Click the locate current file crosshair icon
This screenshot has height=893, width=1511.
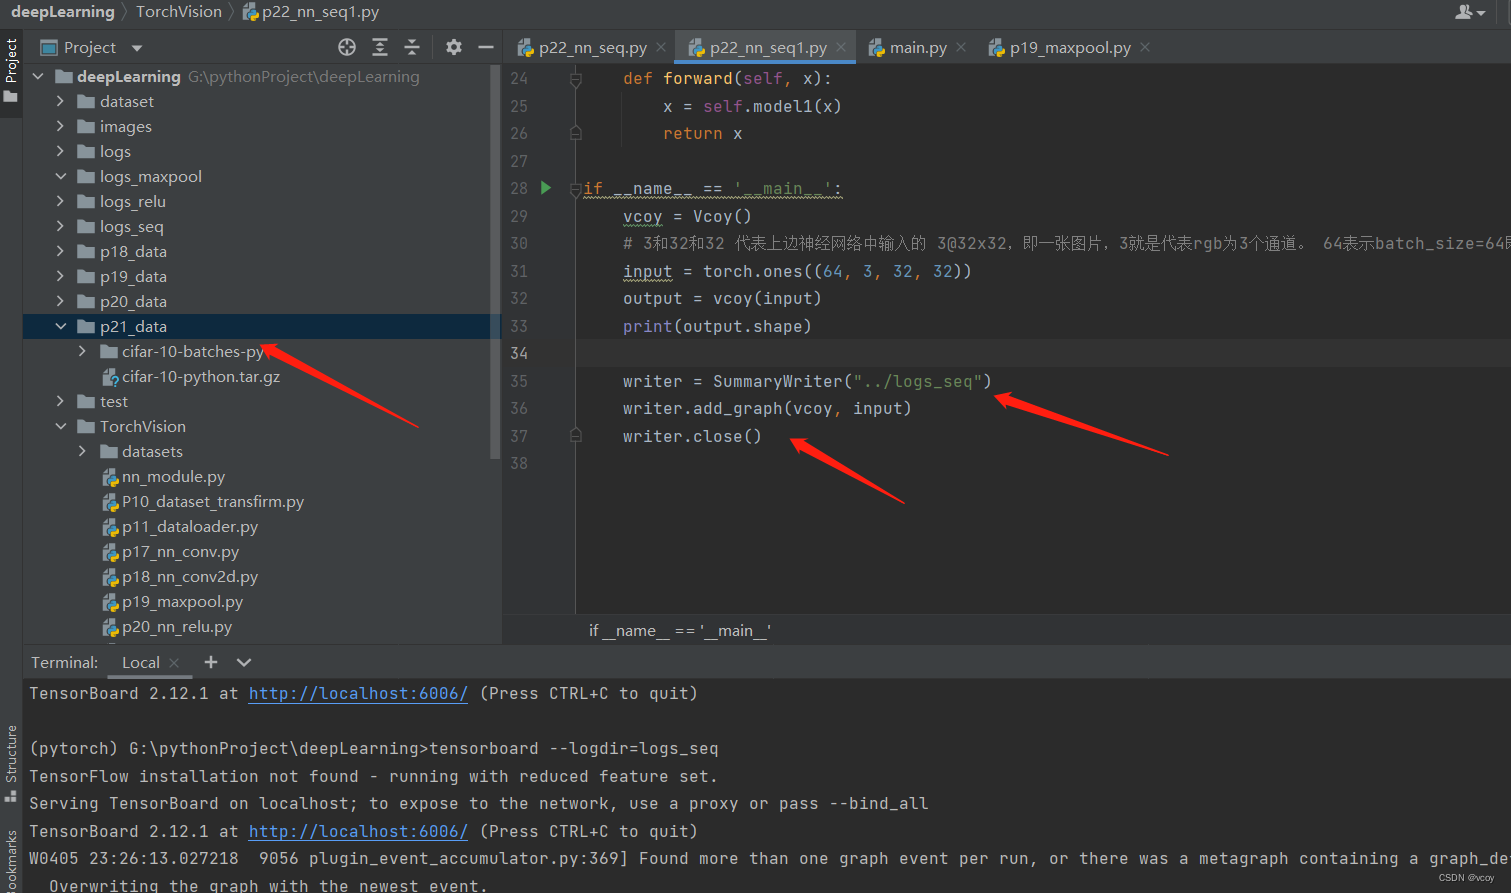(x=347, y=47)
